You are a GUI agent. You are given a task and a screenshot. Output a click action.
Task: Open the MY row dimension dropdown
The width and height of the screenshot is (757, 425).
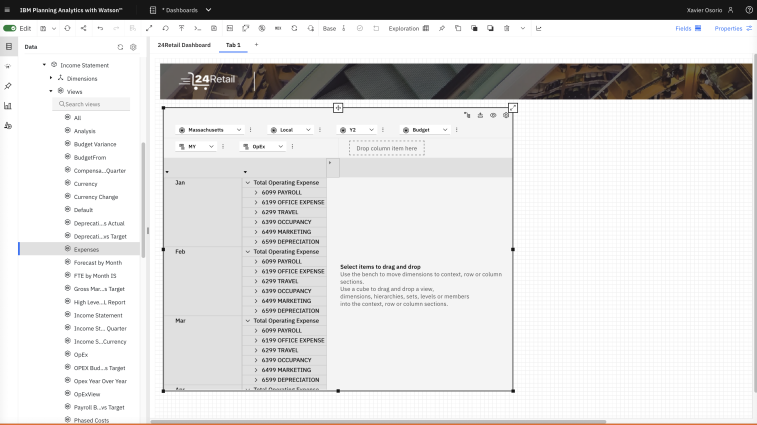196,146
